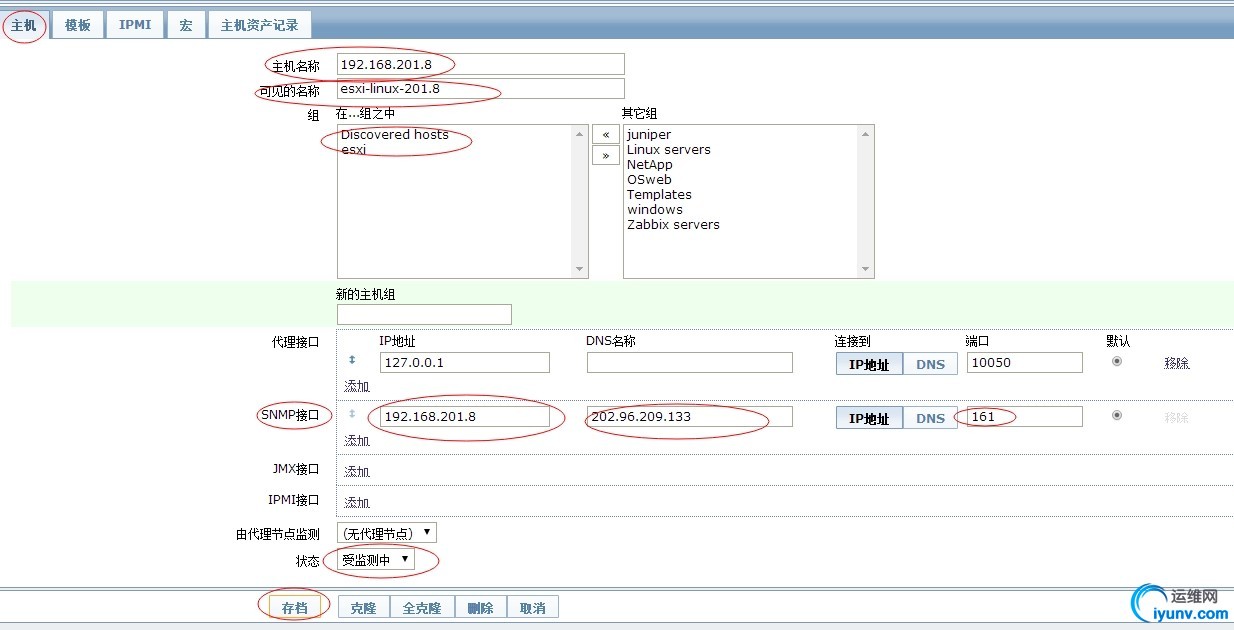The image size is (1234, 630).
Task: Click agent IP address field 127.0.0.1
Action: (x=464, y=362)
